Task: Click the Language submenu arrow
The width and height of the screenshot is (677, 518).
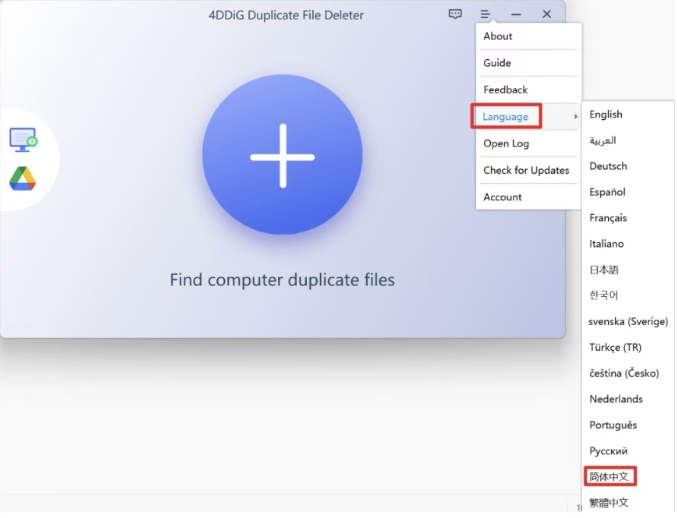Action: (x=576, y=117)
